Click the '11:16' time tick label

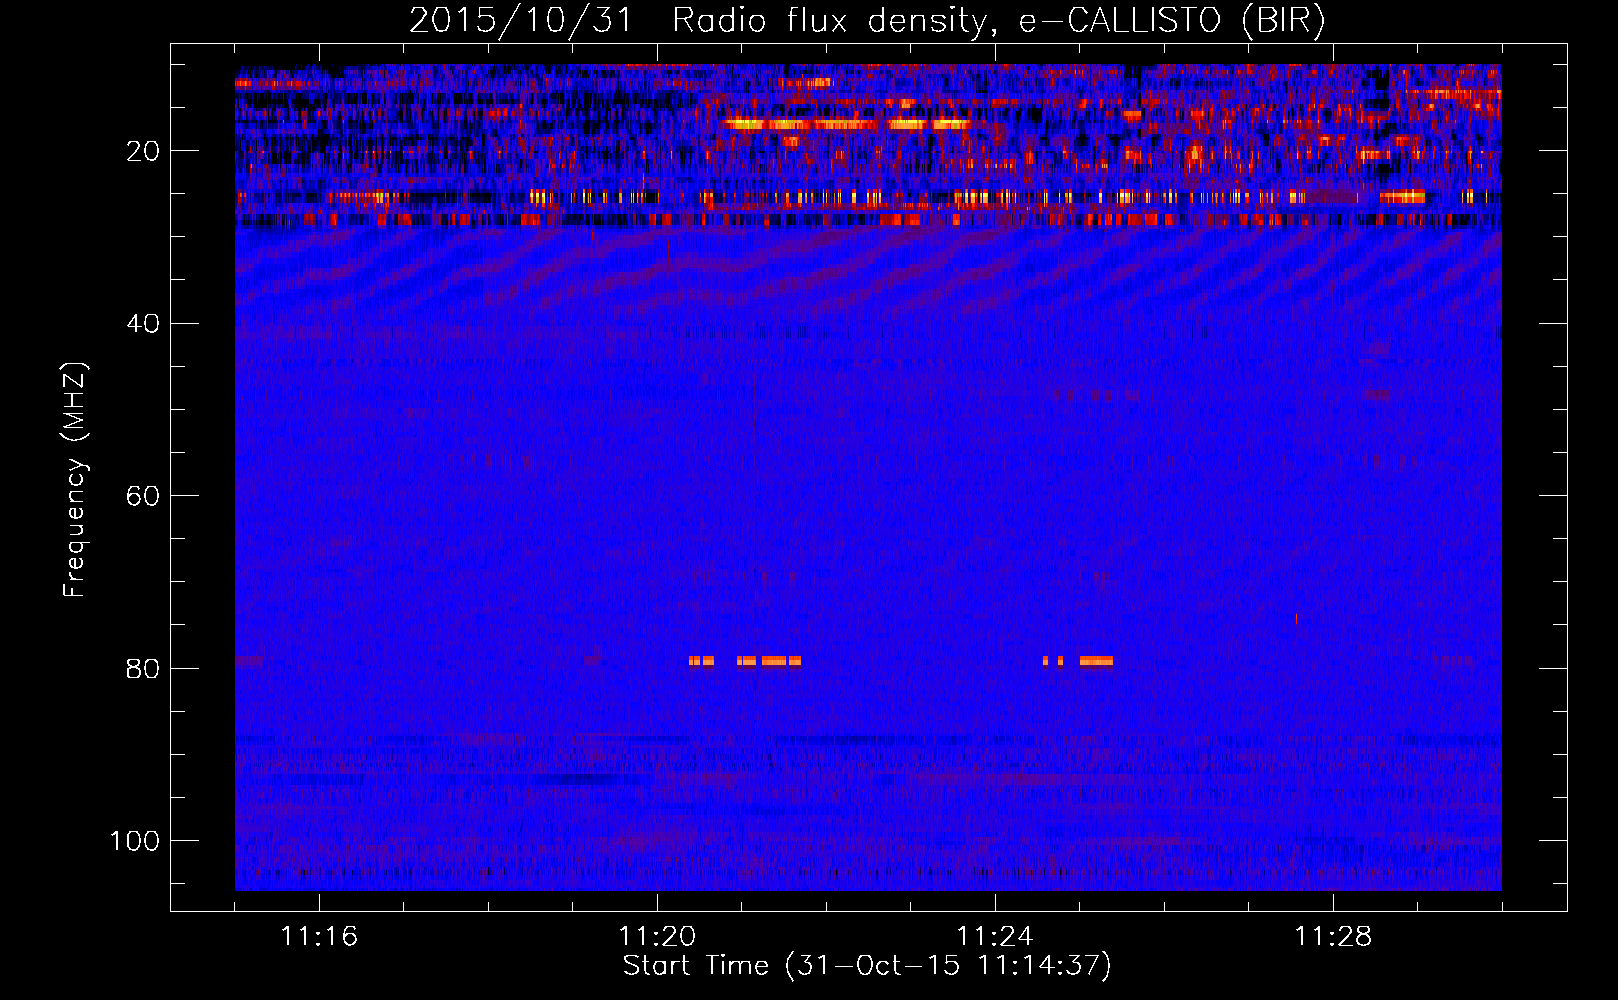click(x=319, y=937)
